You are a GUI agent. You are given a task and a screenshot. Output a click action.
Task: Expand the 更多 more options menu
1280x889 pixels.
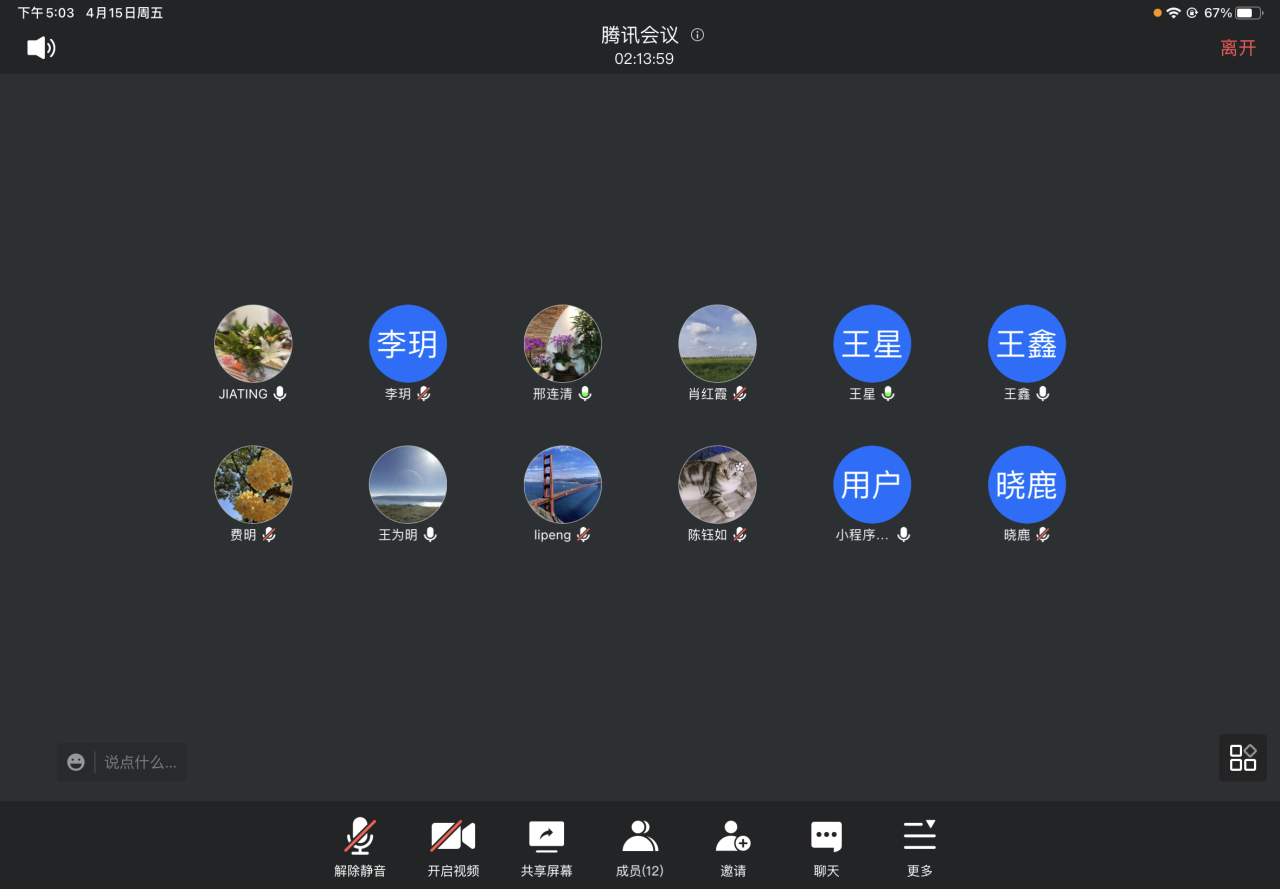(x=919, y=846)
